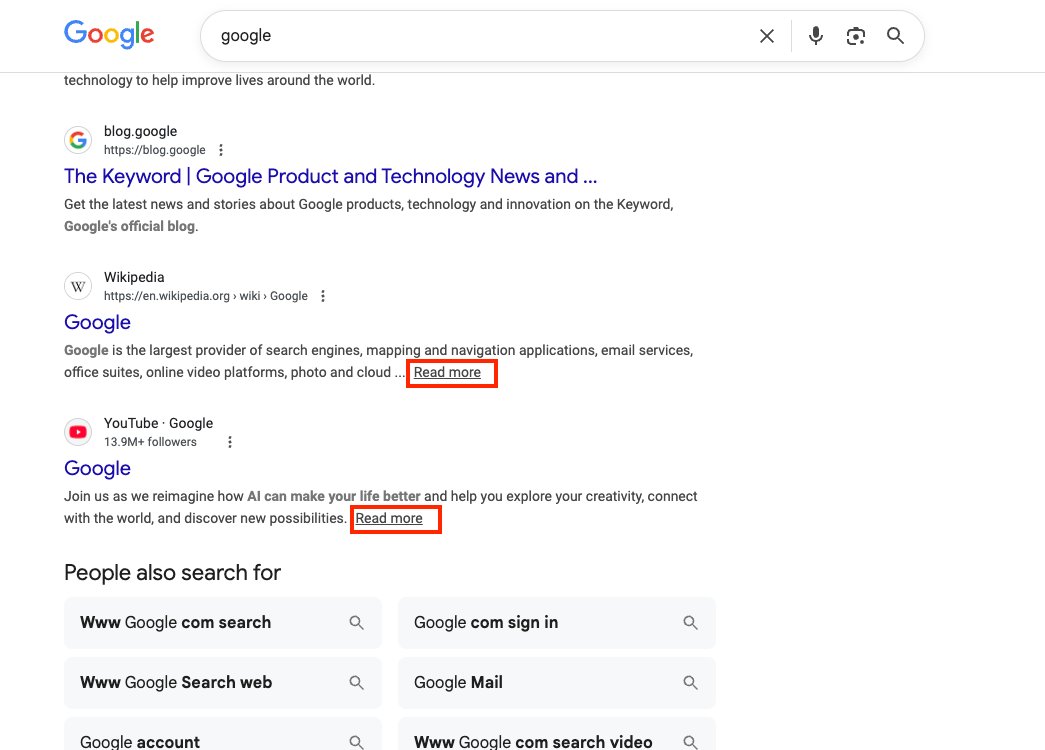1045x750 pixels.
Task: Clear the search box with X icon
Action: (x=767, y=36)
